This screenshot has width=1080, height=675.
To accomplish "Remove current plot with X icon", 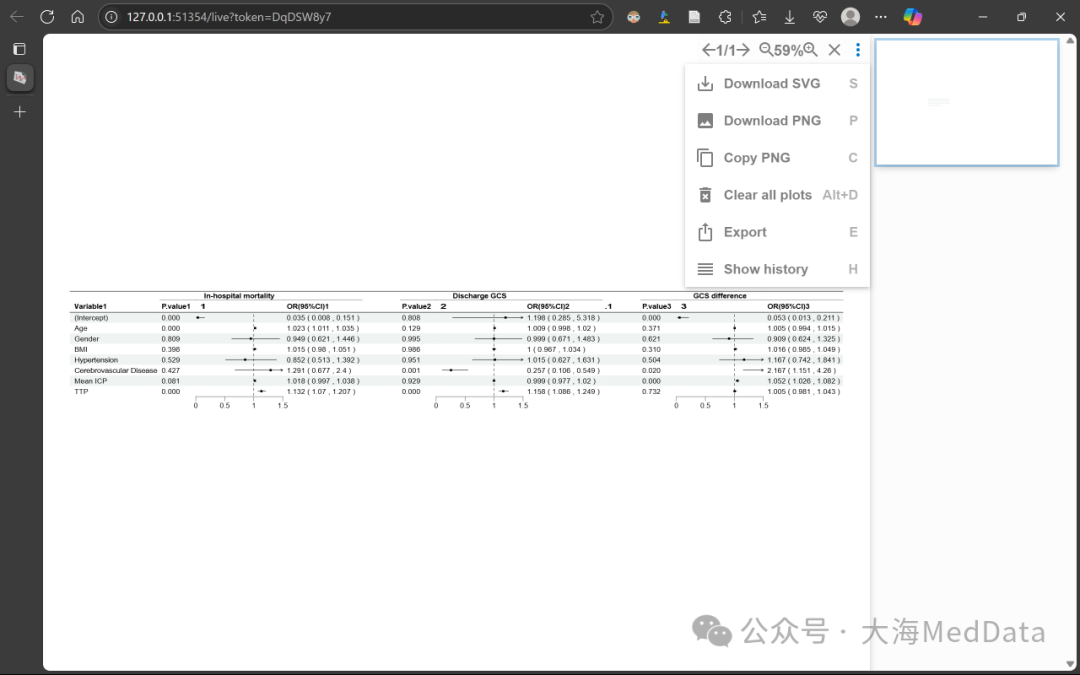I will click(x=834, y=50).
